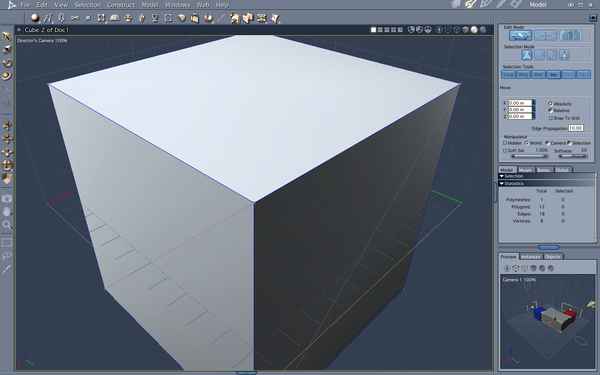Click the Z field stepper arrows
Viewport: 600px width, 375px height.
click(534, 116)
